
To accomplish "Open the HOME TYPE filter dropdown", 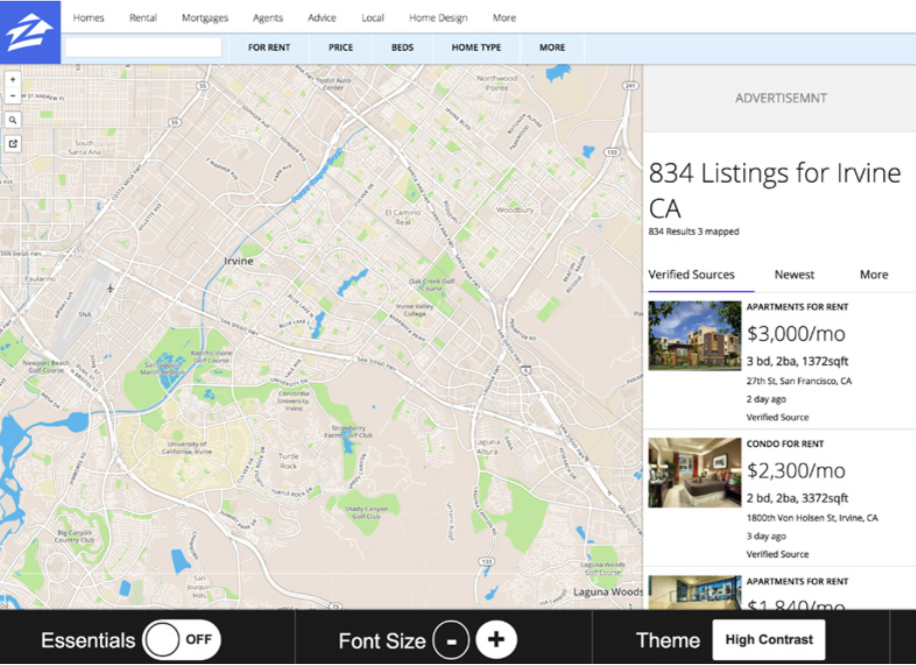I will coord(476,48).
